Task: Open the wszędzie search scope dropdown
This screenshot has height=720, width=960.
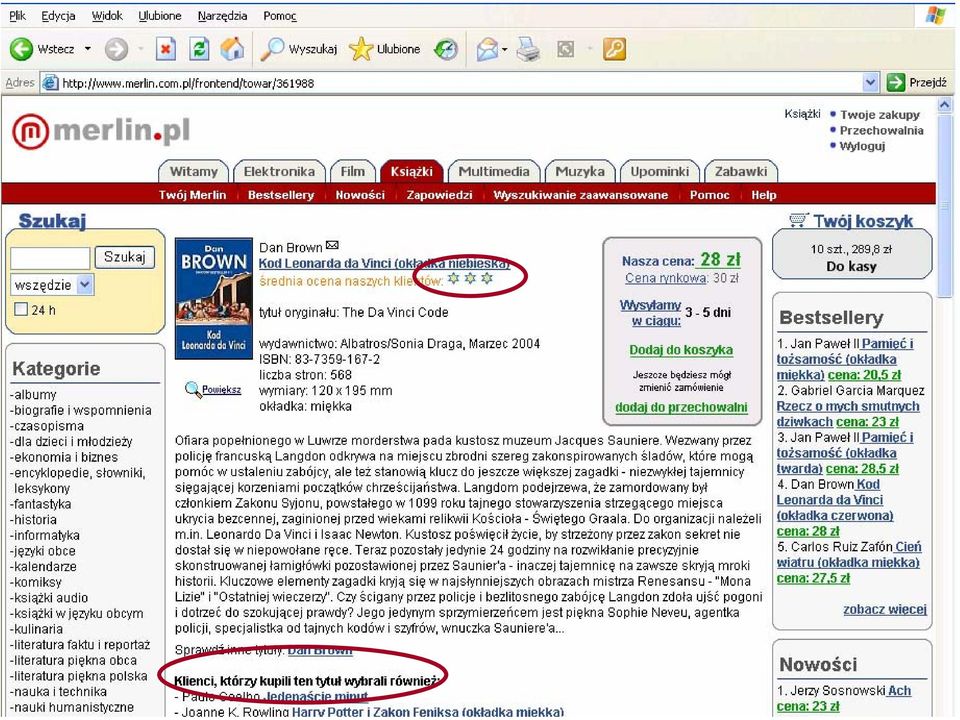Action: pyautogui.click(x=85, y=285)
